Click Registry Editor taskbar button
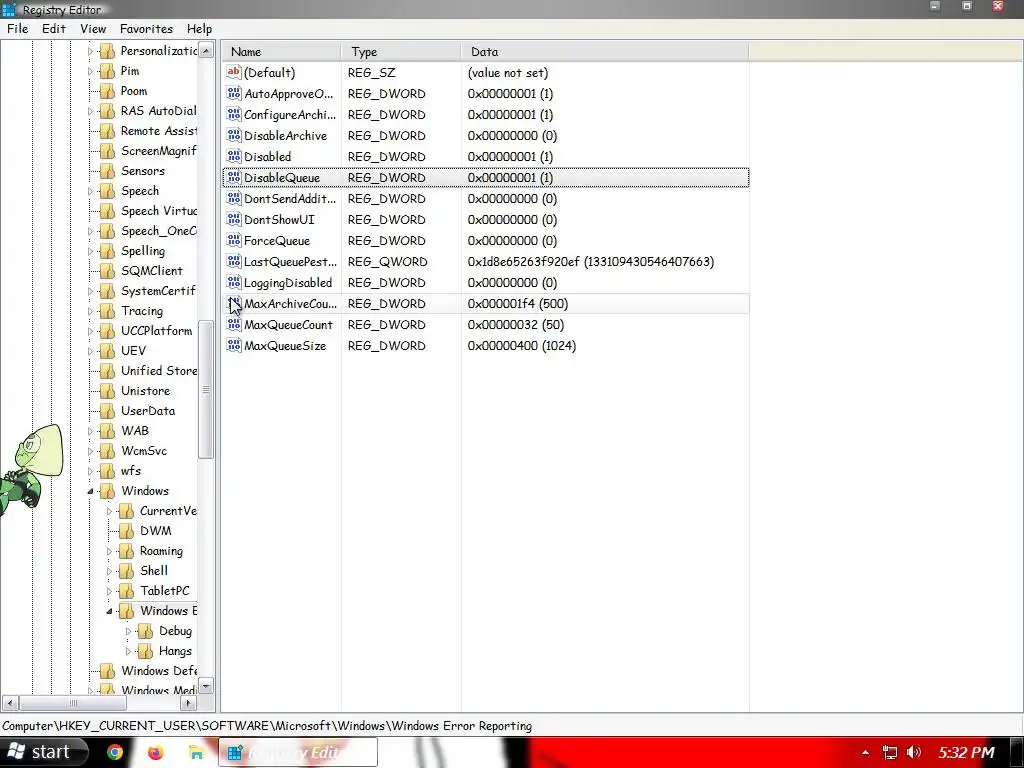The width and height of the screenshot is (1024, 768). coord(298,752)
